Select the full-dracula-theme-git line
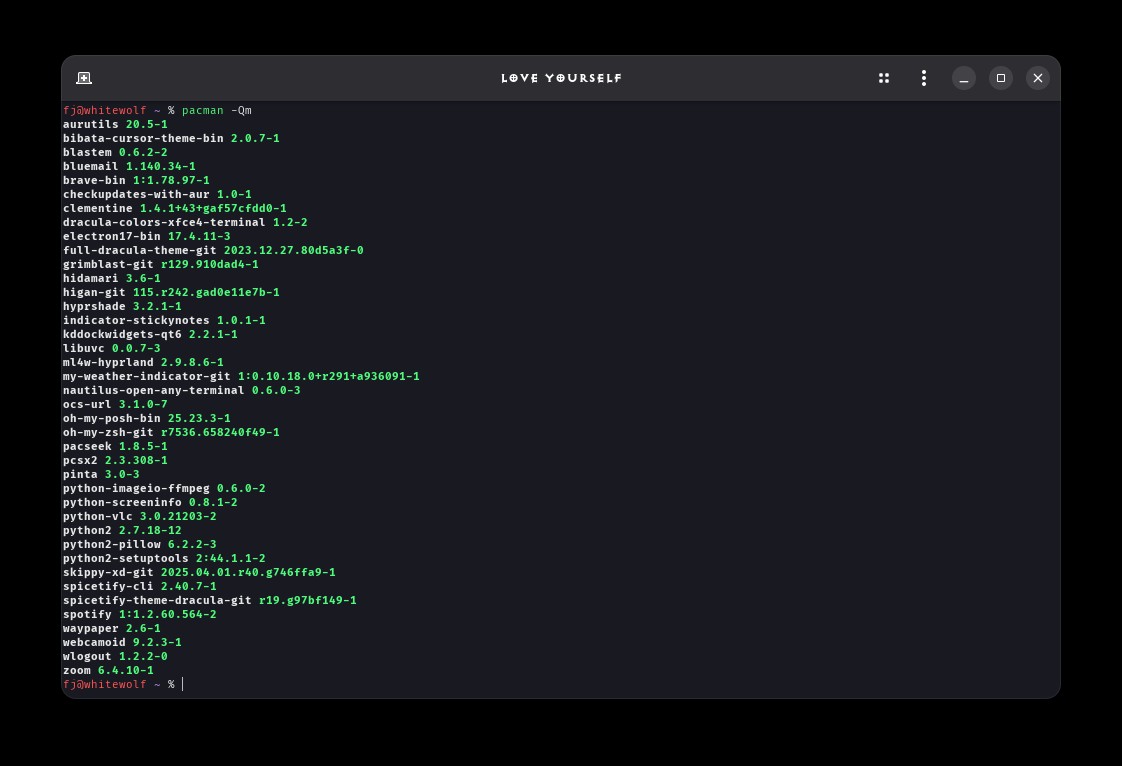 pyautogui.click(x=213, y=251)
